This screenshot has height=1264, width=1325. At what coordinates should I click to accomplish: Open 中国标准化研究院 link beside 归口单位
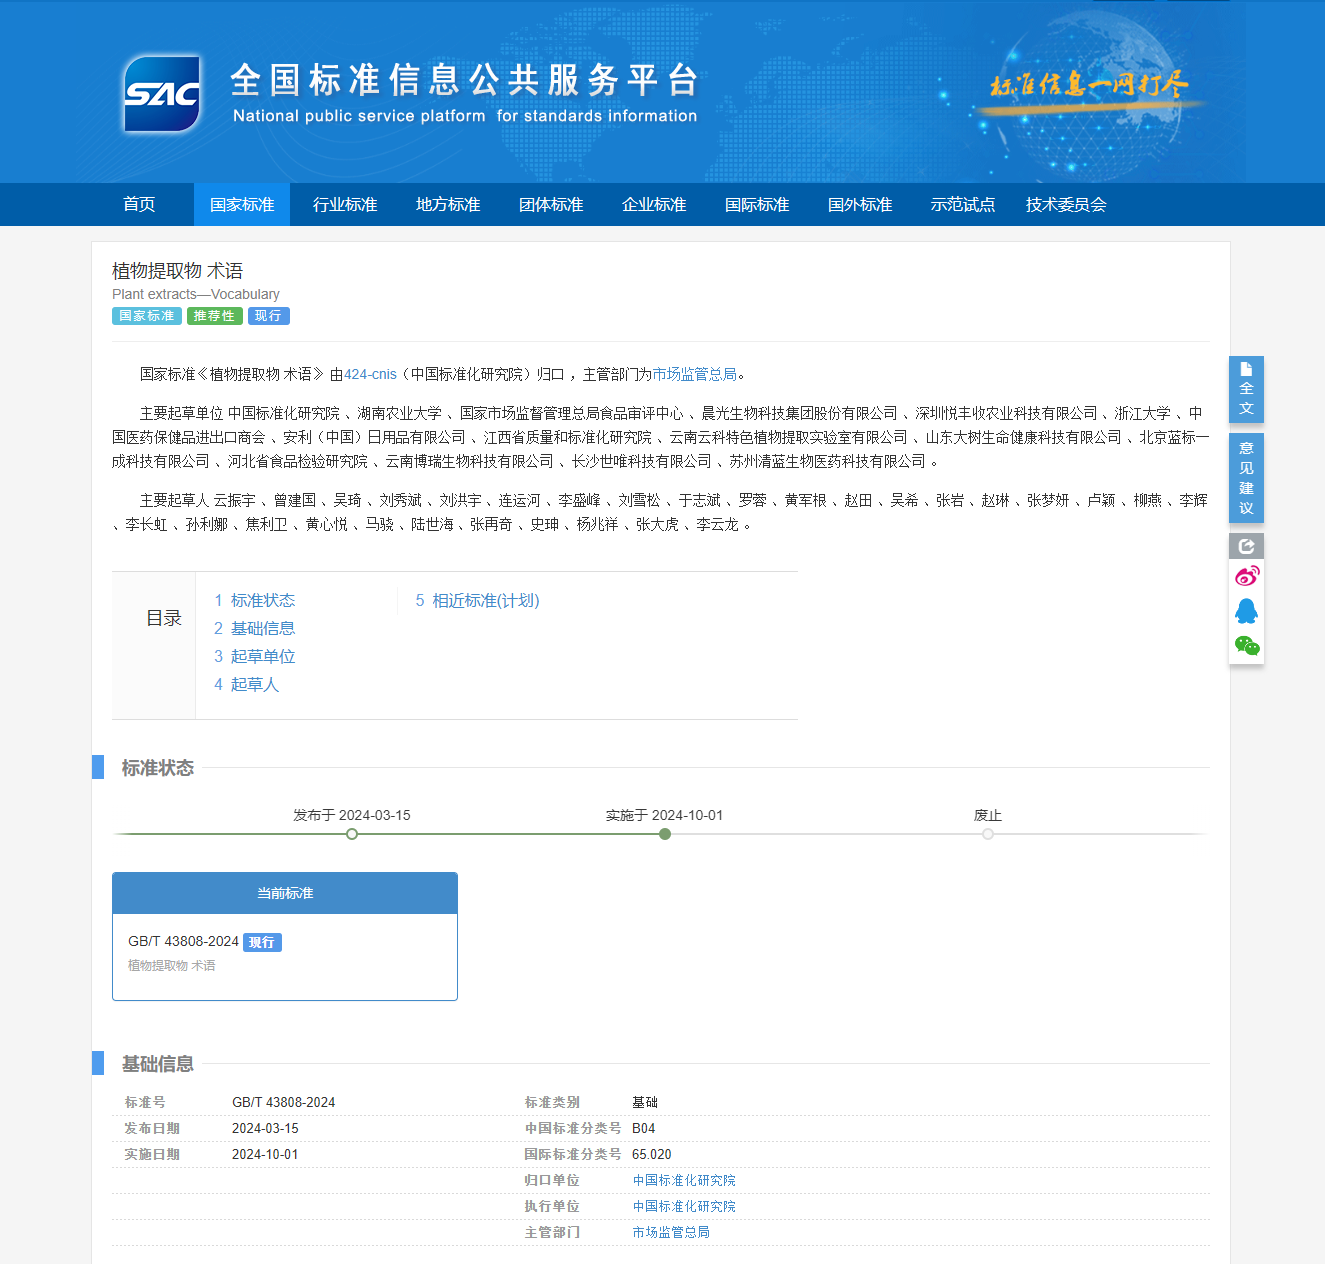click(684, 1180)
